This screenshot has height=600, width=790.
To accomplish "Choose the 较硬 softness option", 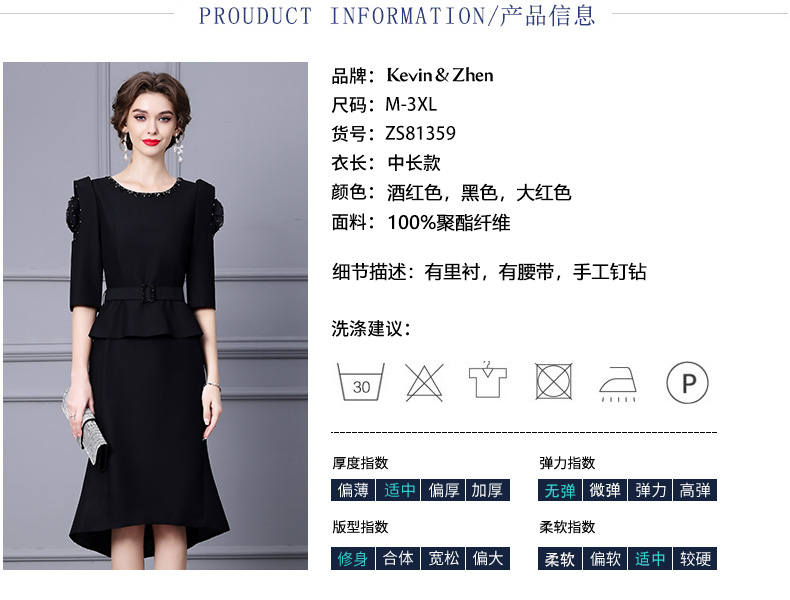I will click(695, 559).
